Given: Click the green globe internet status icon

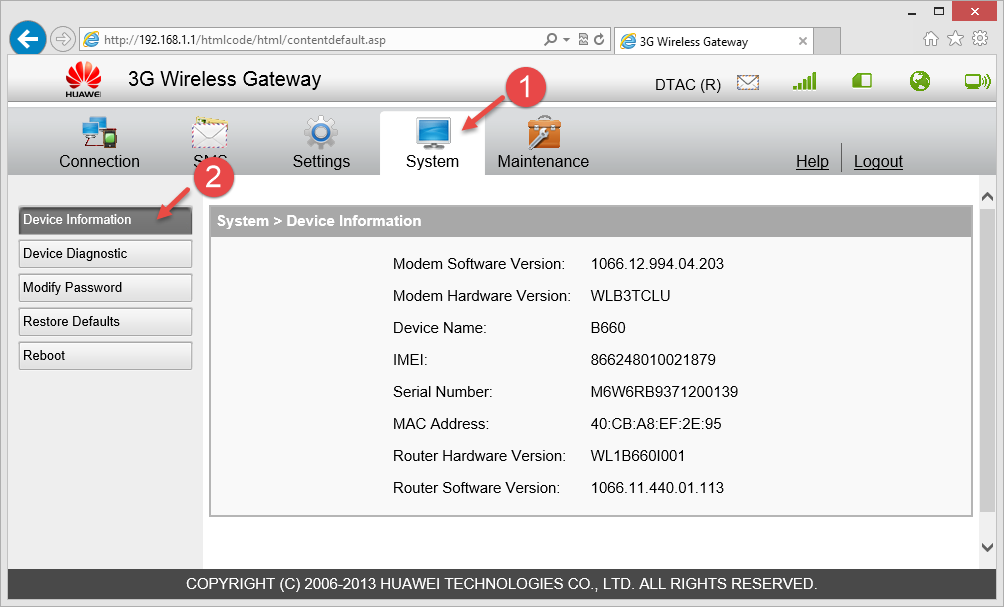Looking at the screenshot, I should click(x=920, y=81).
